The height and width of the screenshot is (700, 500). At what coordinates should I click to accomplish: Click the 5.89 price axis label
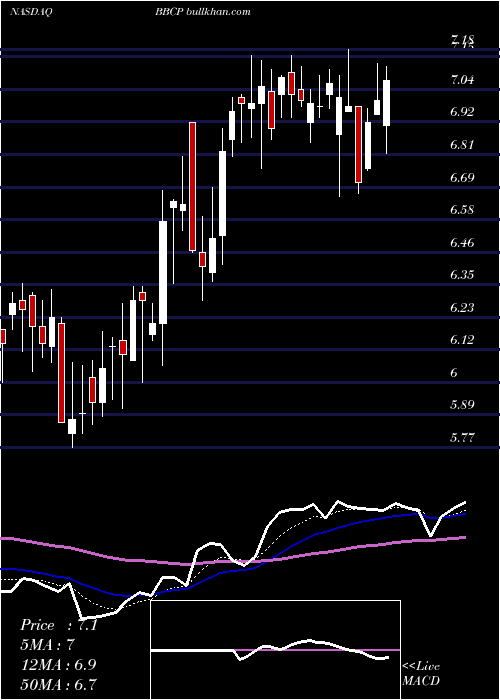click(x=462, y=405)
